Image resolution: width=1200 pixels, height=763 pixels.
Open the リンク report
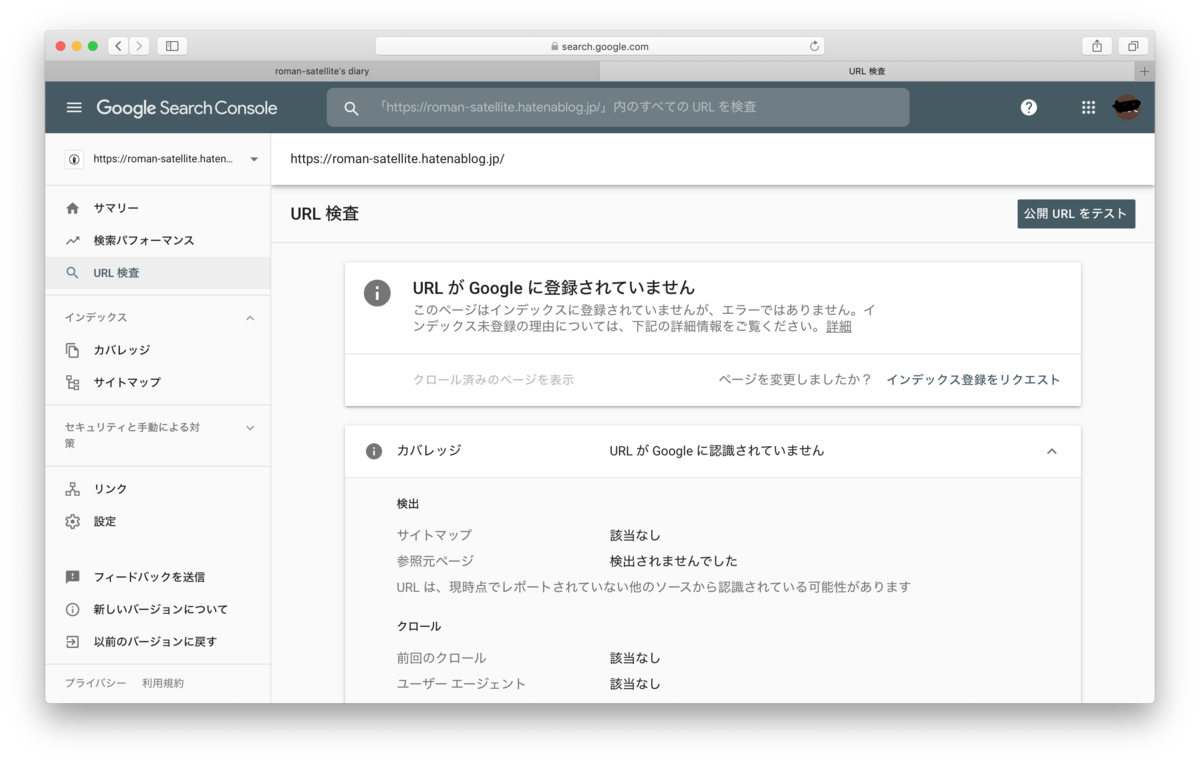[157, 489]
